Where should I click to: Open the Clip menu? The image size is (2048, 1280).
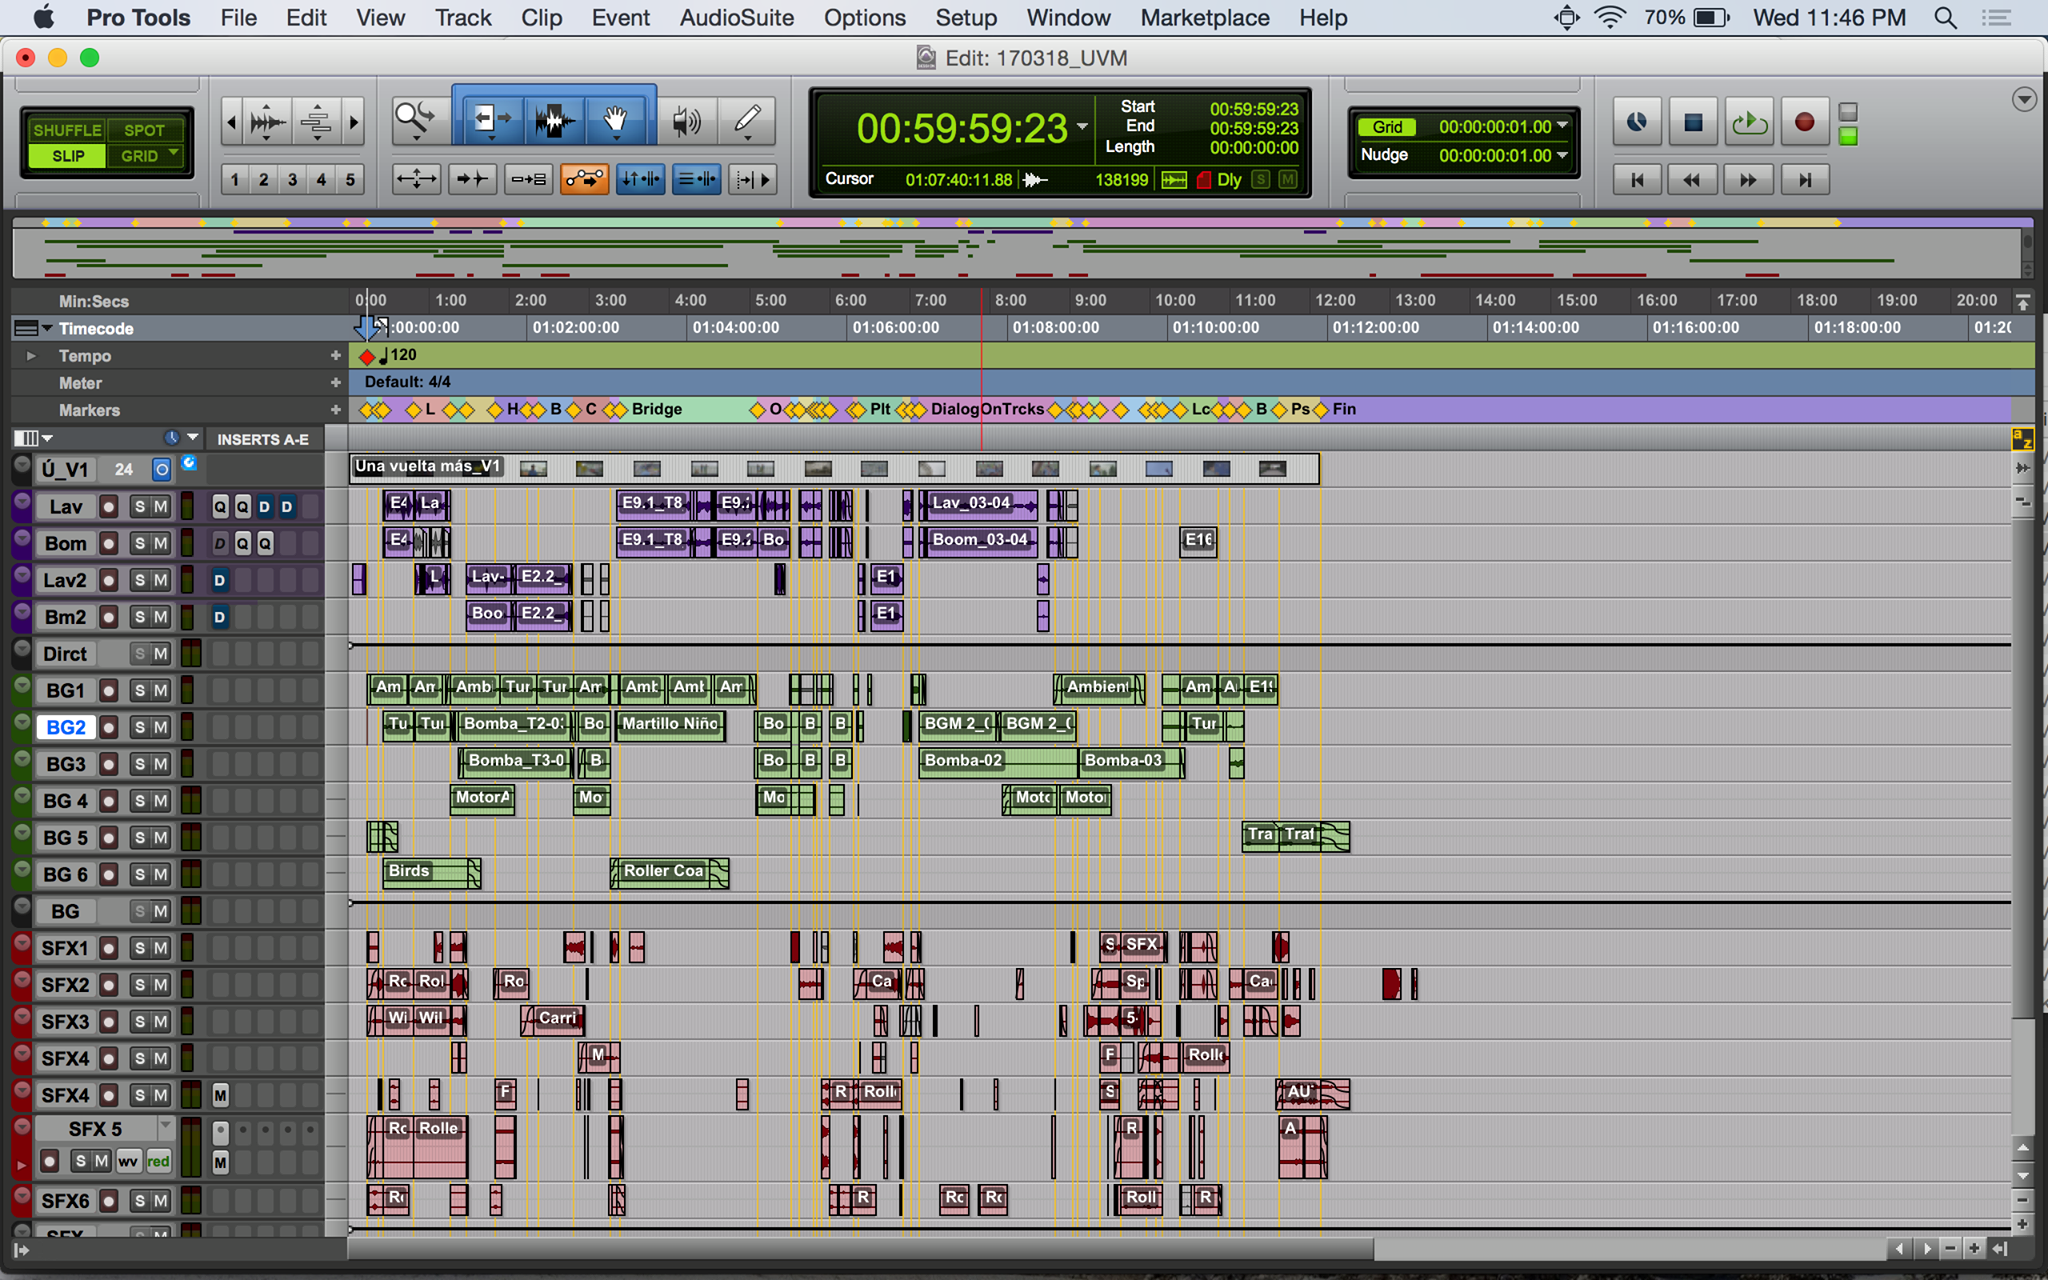click(541, 18)
